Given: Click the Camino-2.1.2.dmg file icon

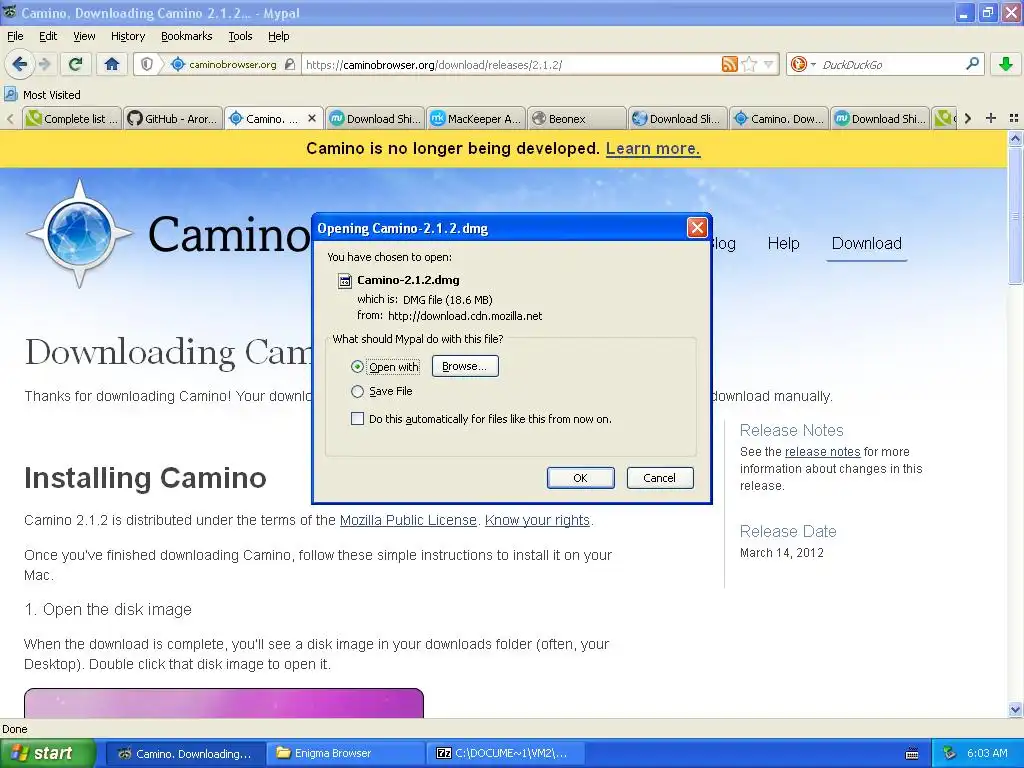Looking at the screenshot, I should (x=344, y=281).
